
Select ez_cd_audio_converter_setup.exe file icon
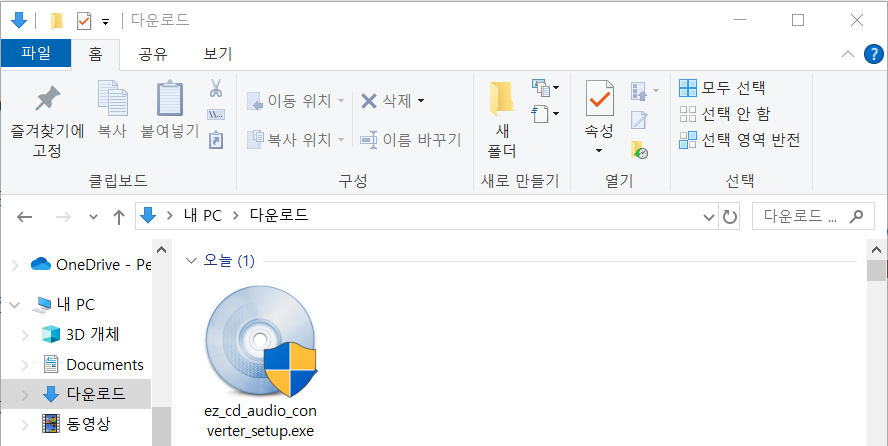(x=261, y=341)
